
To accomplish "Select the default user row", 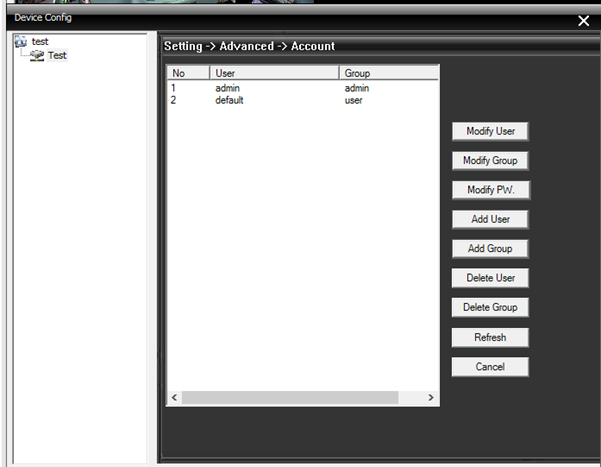I will click(230, 100).
